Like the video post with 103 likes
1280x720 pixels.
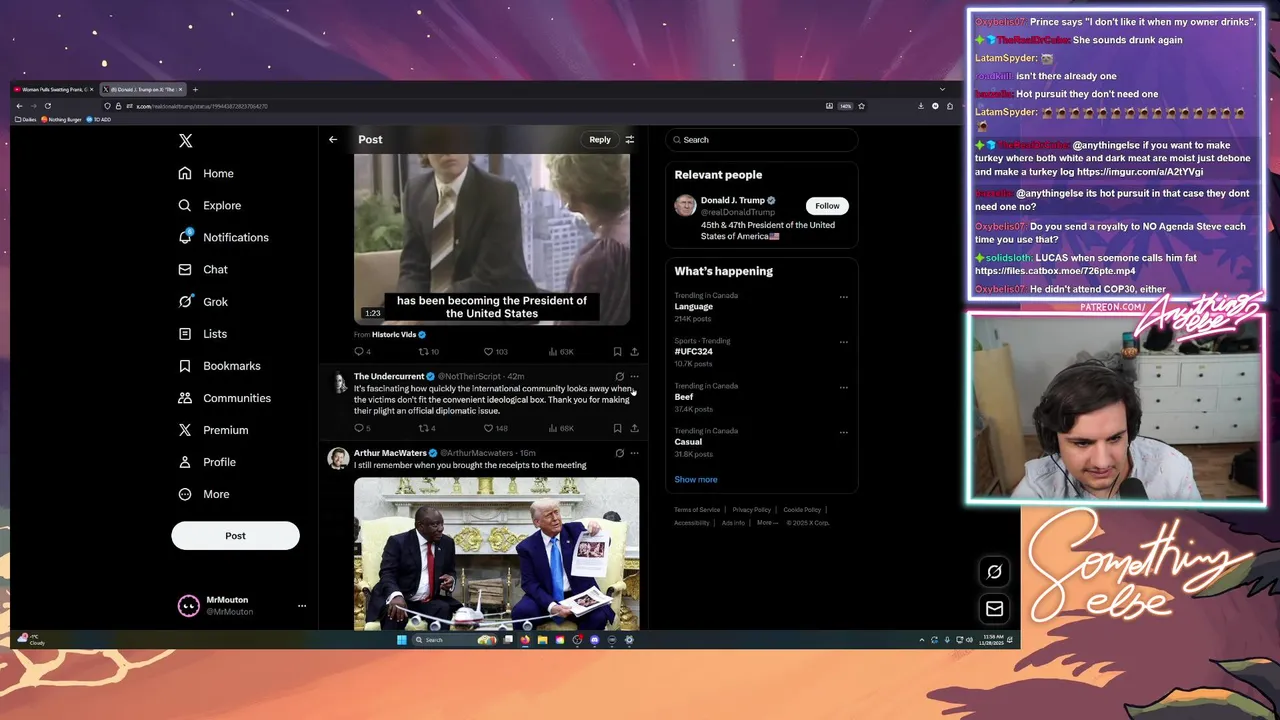point(495,352)
